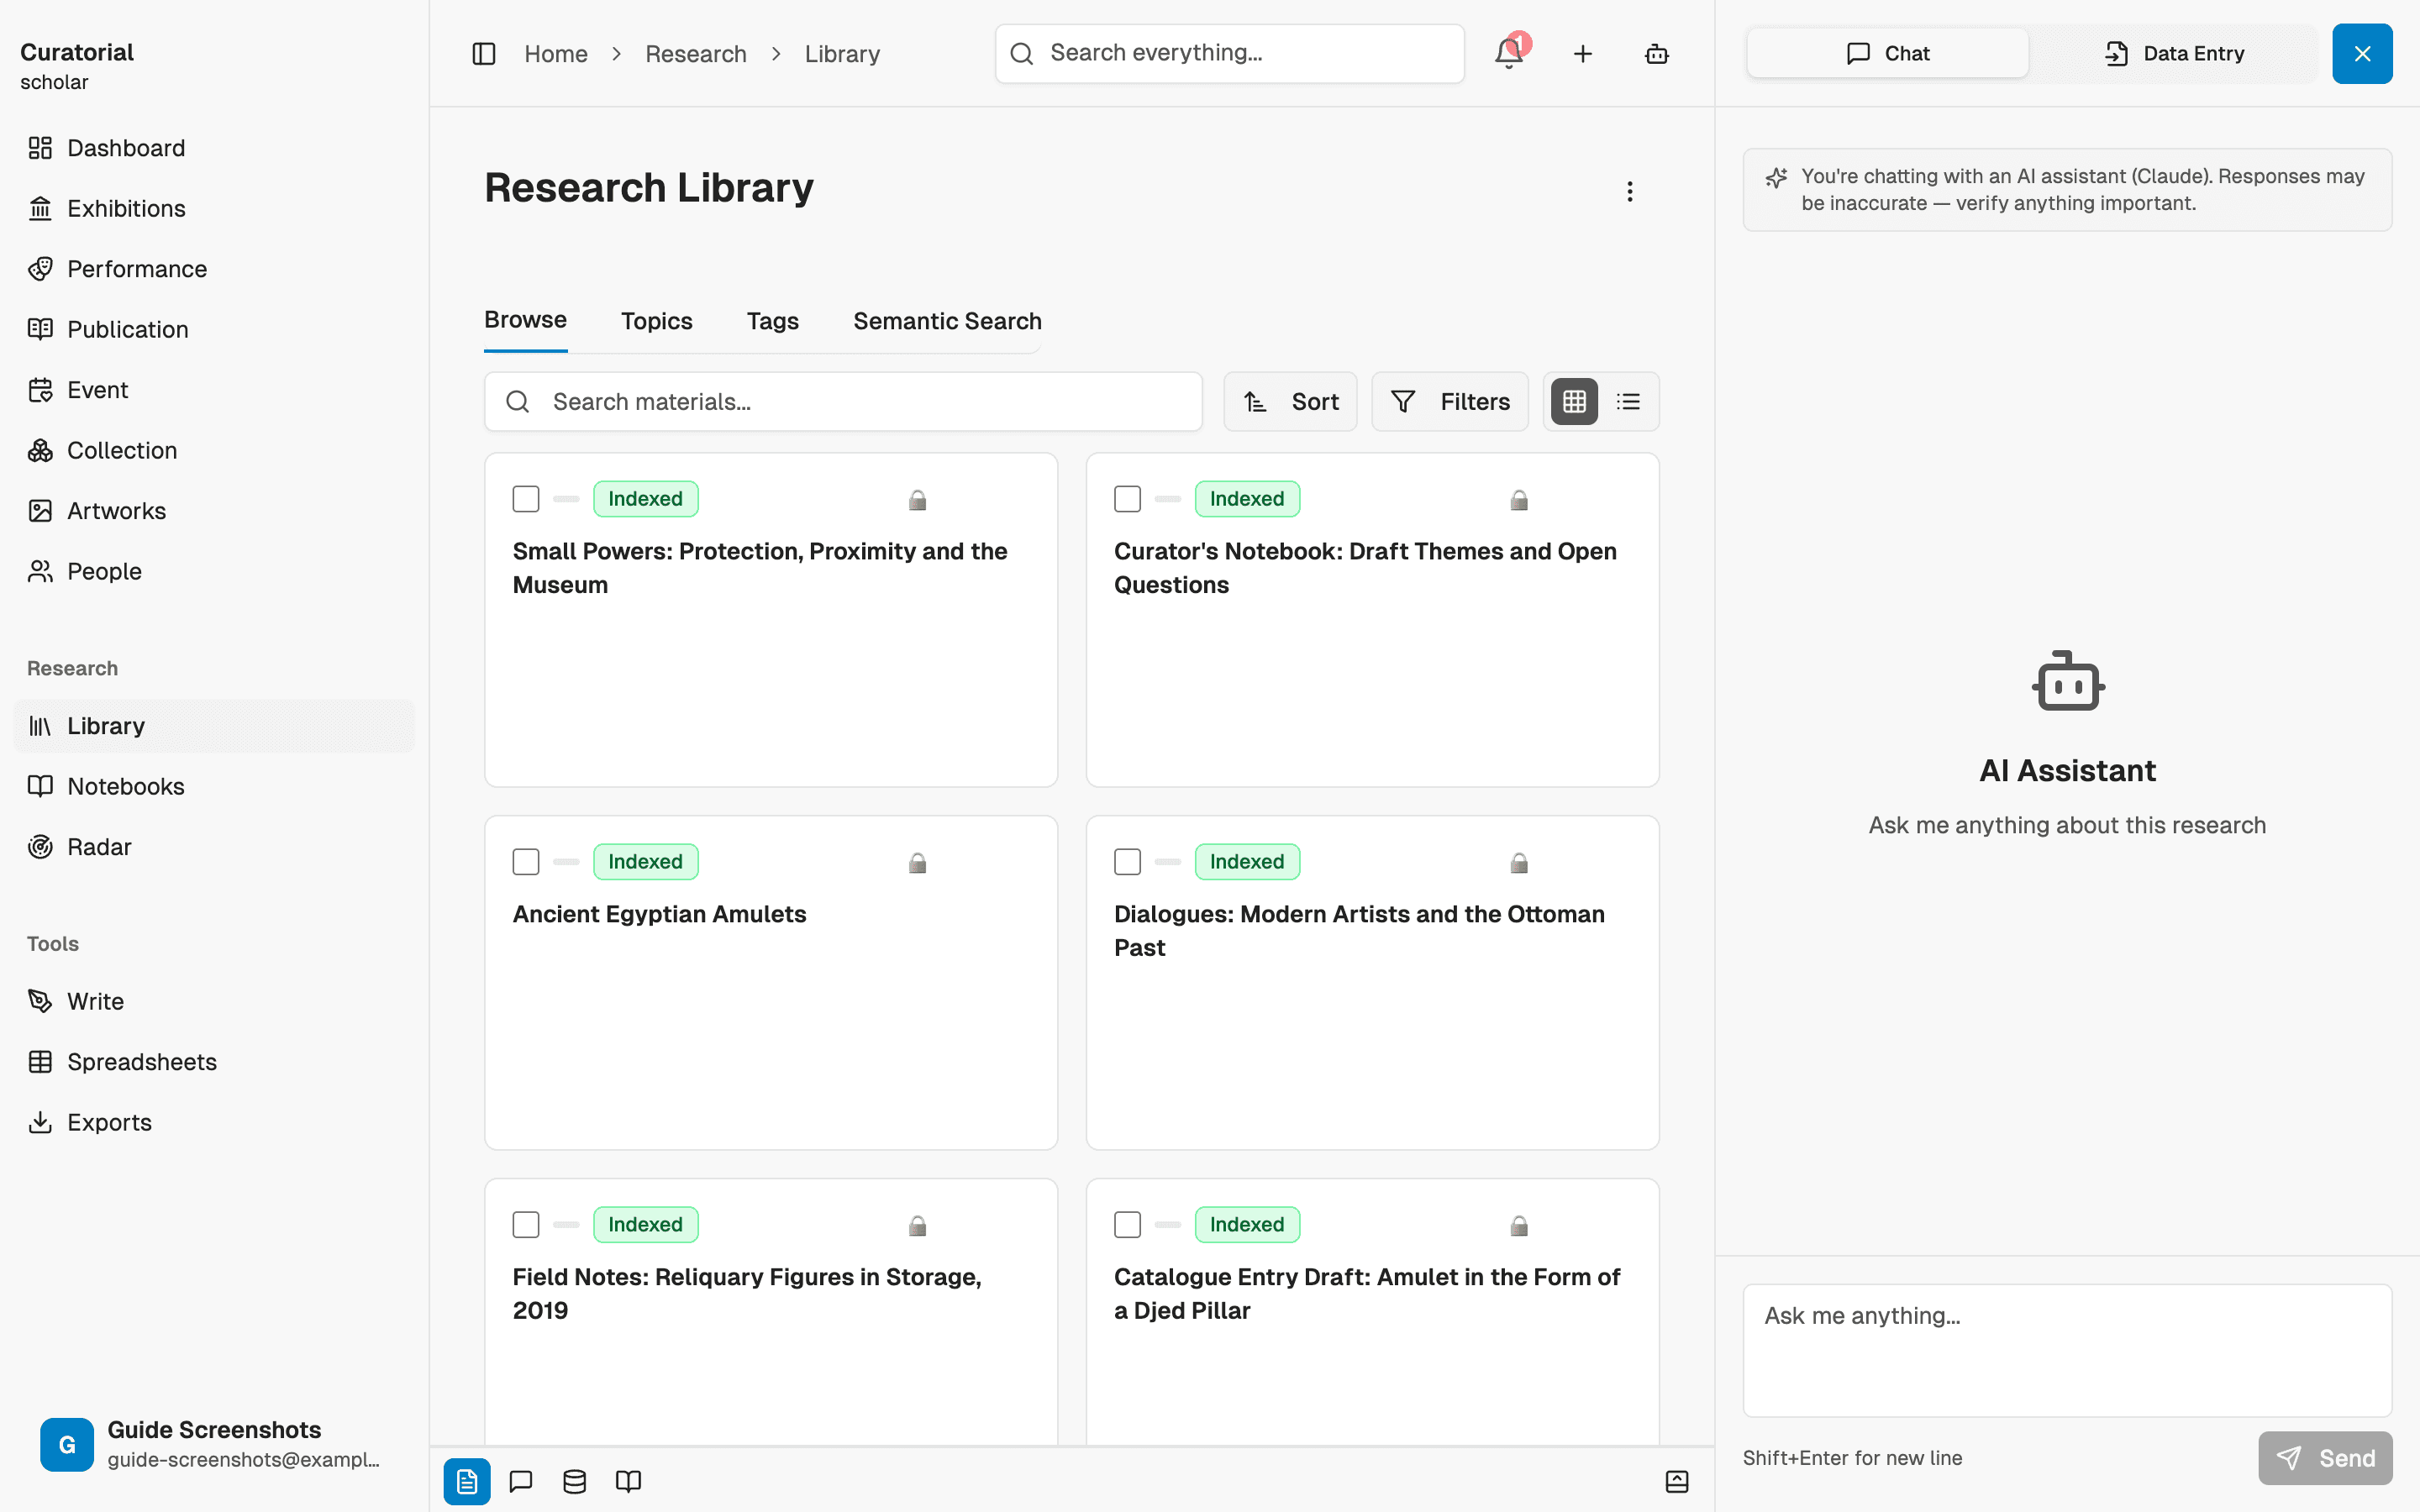The width and height of the screenshot is (2420, 1512).
Task: Click lock icon on Dialogues card
Action: point(1519,863)
